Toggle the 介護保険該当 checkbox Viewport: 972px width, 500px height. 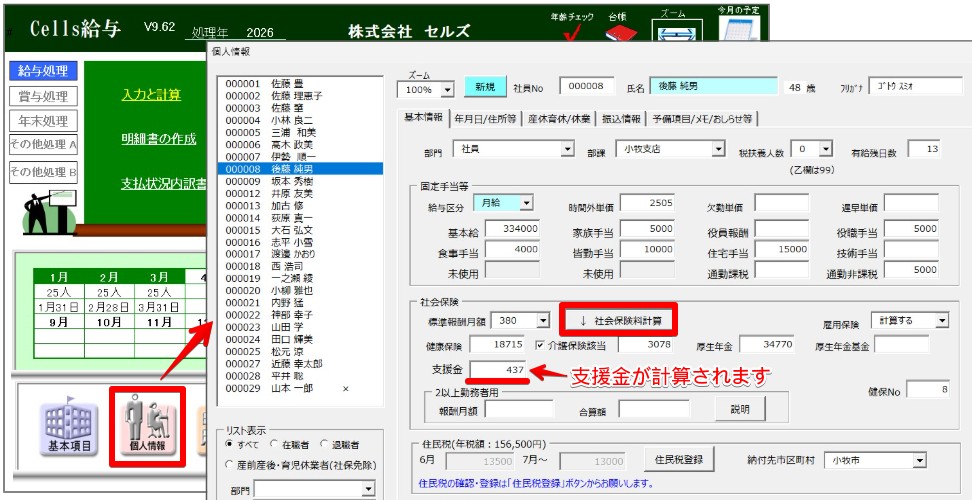tap(540, 346)
